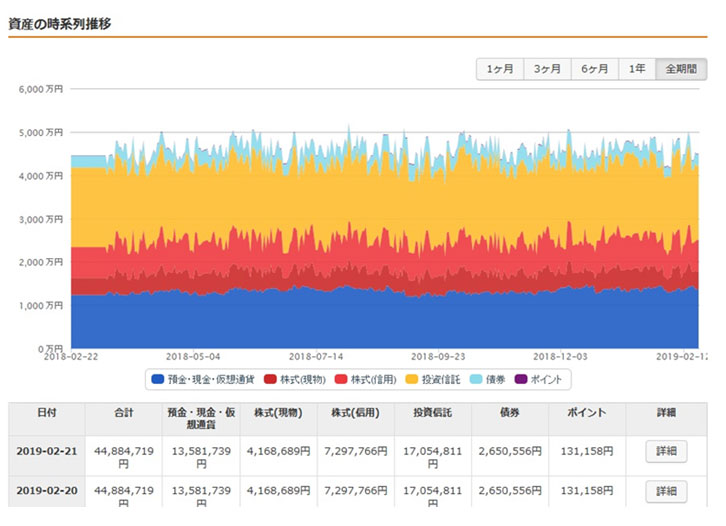Click total 44,884,719円 in 2019-02-21 row
Image resolution: width=726 pixels, height=526 pixels.
pos(124,457)
